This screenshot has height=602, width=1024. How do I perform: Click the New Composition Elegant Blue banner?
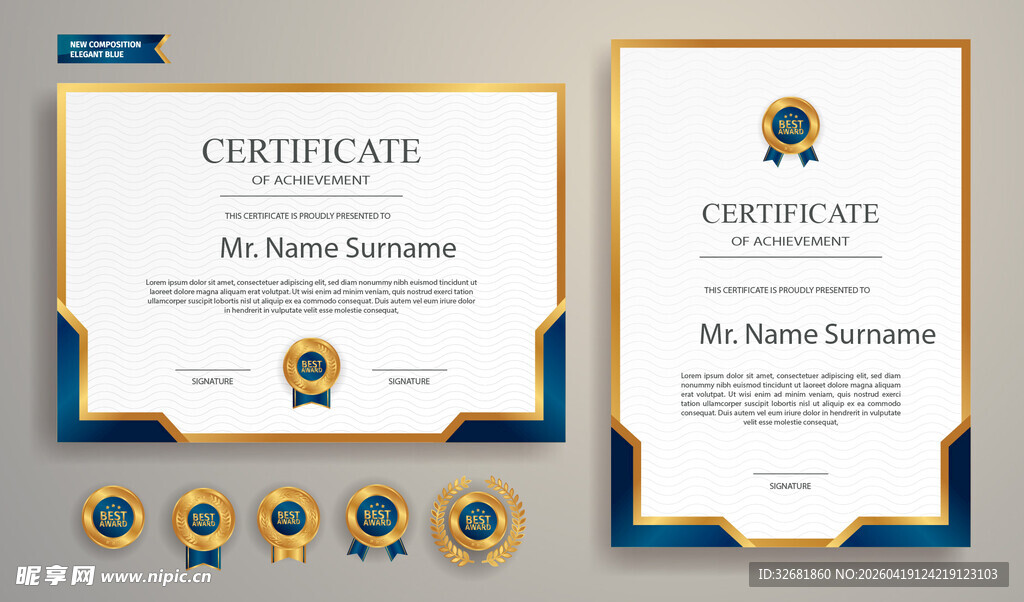112,49
